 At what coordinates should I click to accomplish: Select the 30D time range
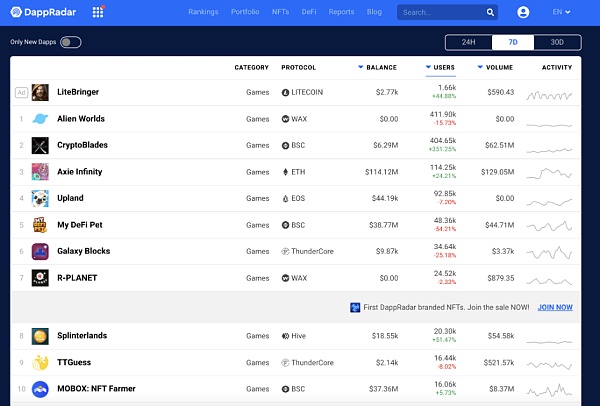tap(557, 42)
